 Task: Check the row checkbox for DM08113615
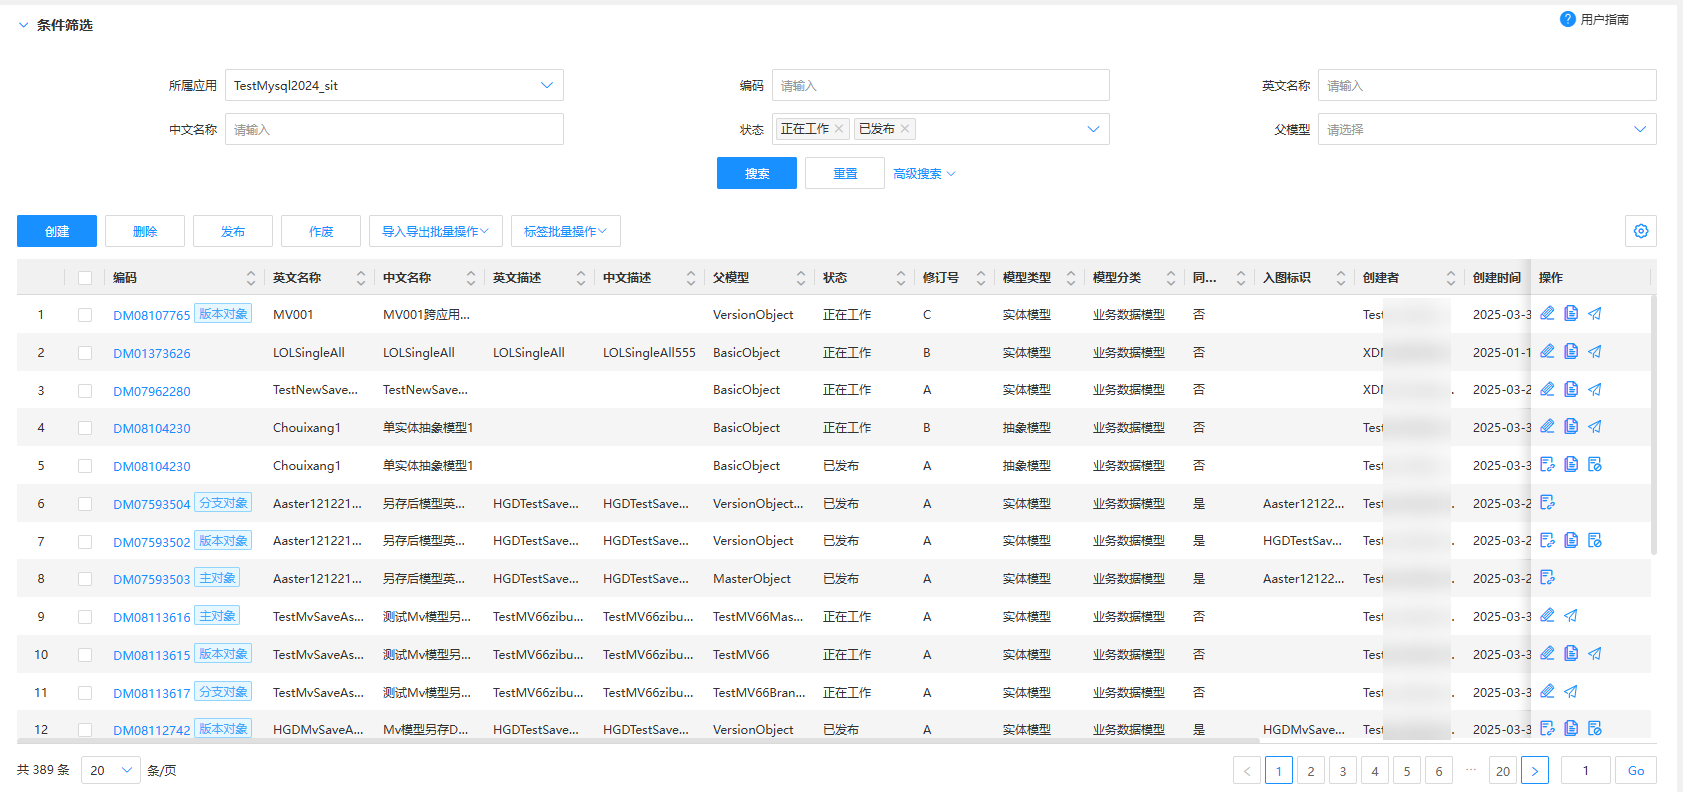point(85,655)
